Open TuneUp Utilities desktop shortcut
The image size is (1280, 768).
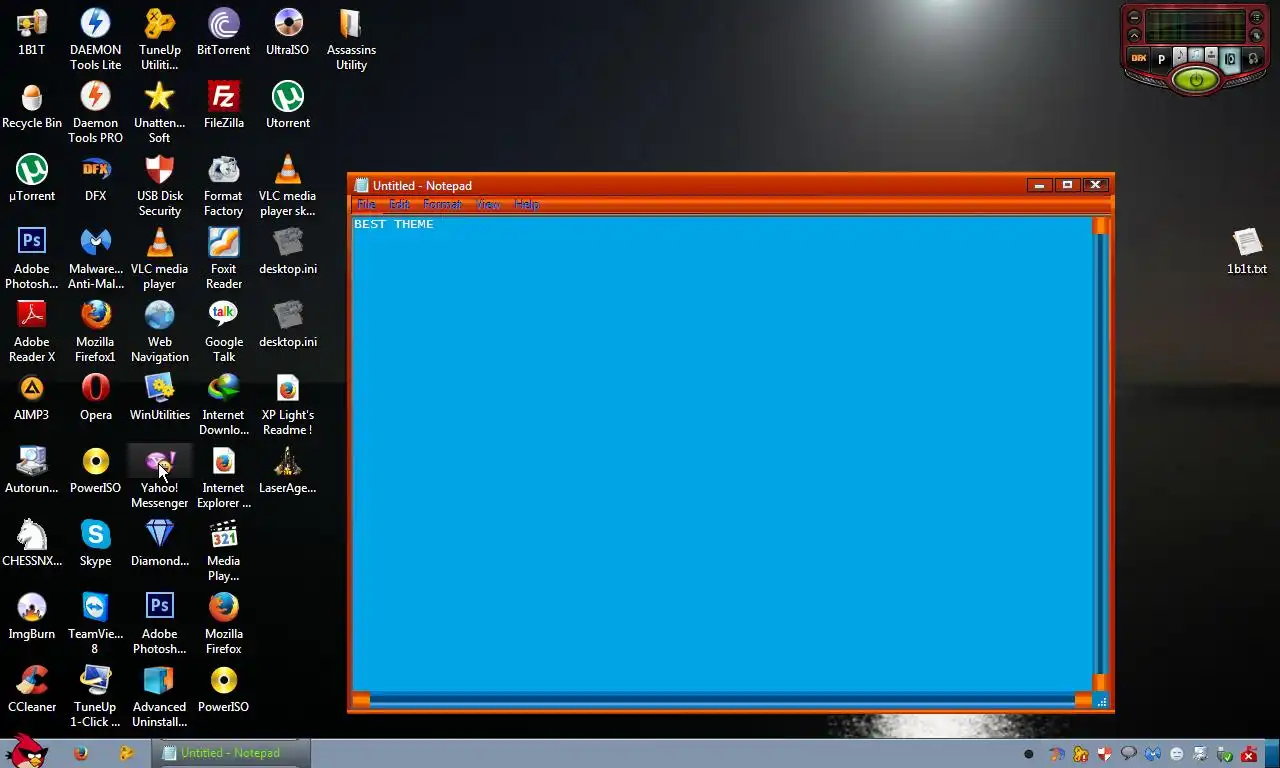(160, 39)
